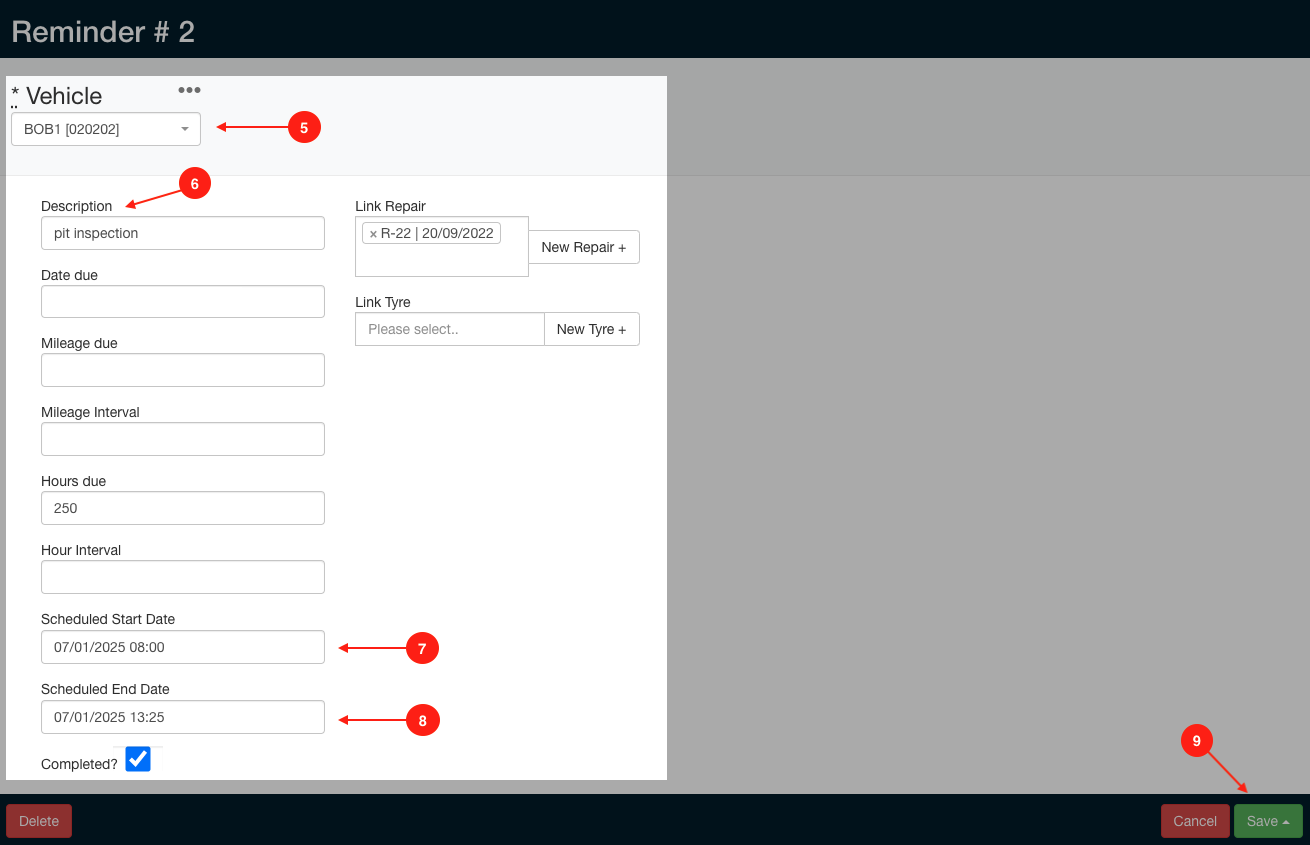Open the three-dot options menu beside Vehicle

pyautogui.click(x=189, y=90)
